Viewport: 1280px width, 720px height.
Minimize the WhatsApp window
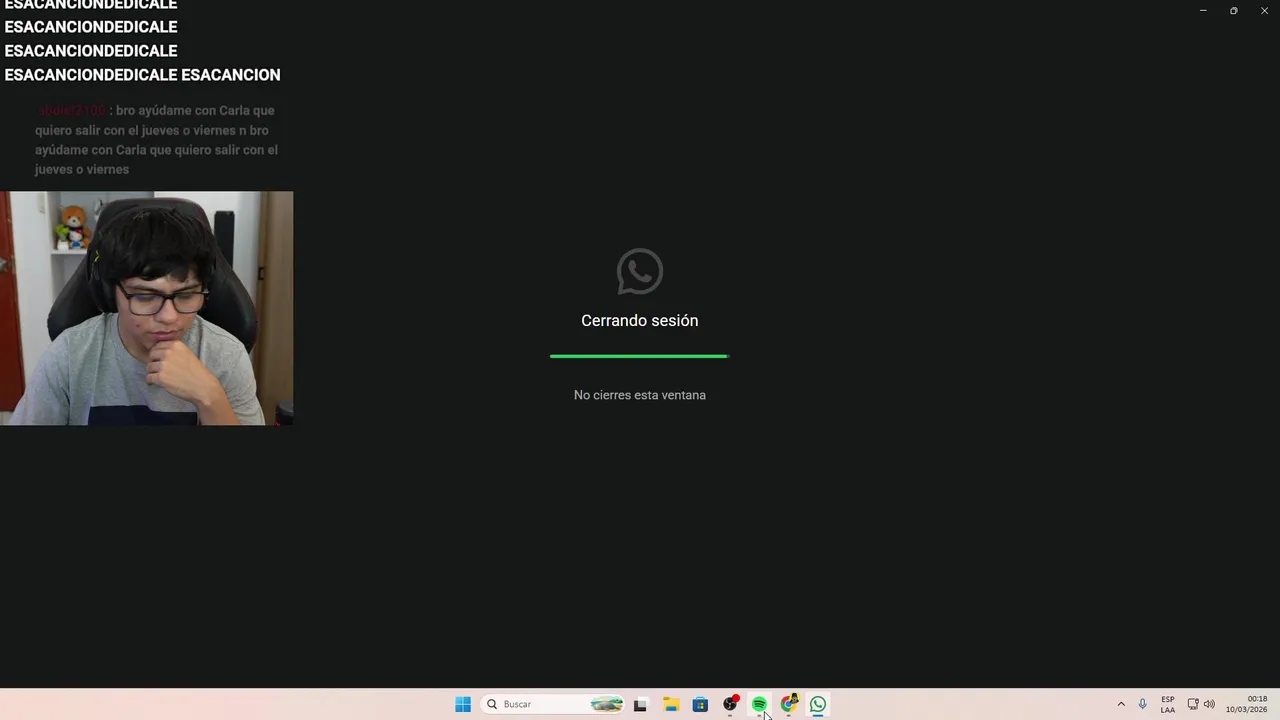[1203, 10]
